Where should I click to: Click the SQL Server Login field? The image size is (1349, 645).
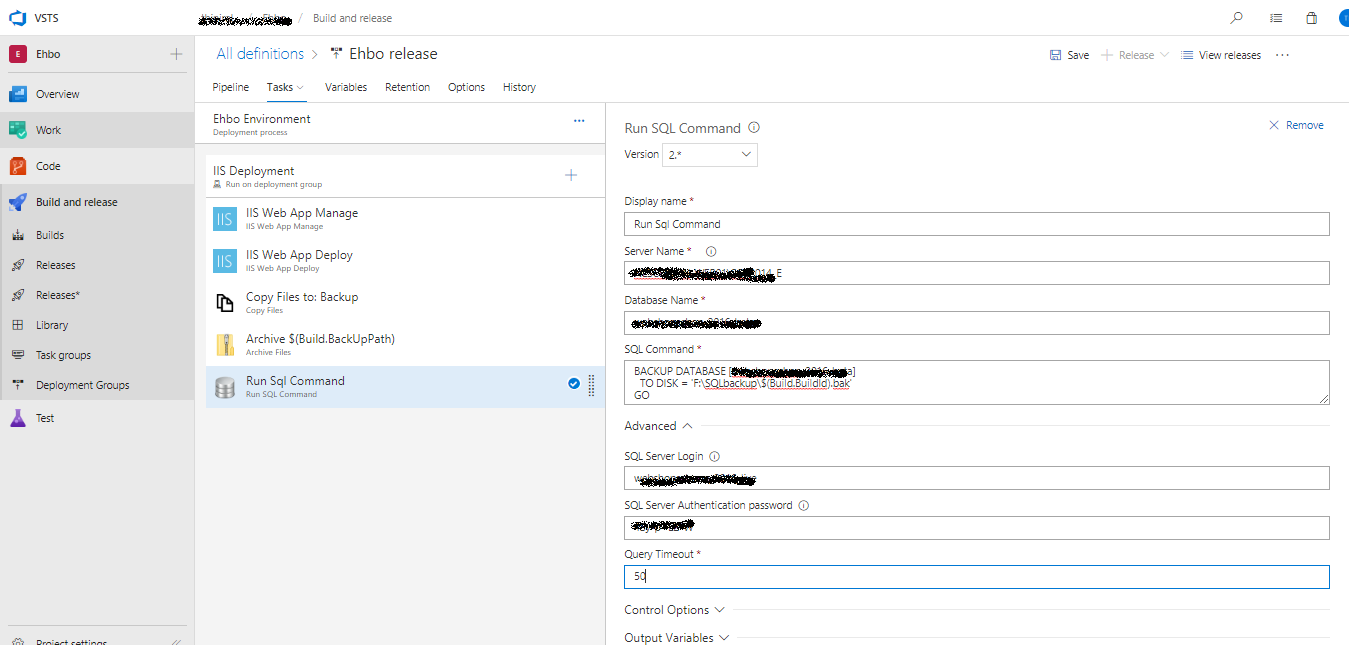(977, 478)
